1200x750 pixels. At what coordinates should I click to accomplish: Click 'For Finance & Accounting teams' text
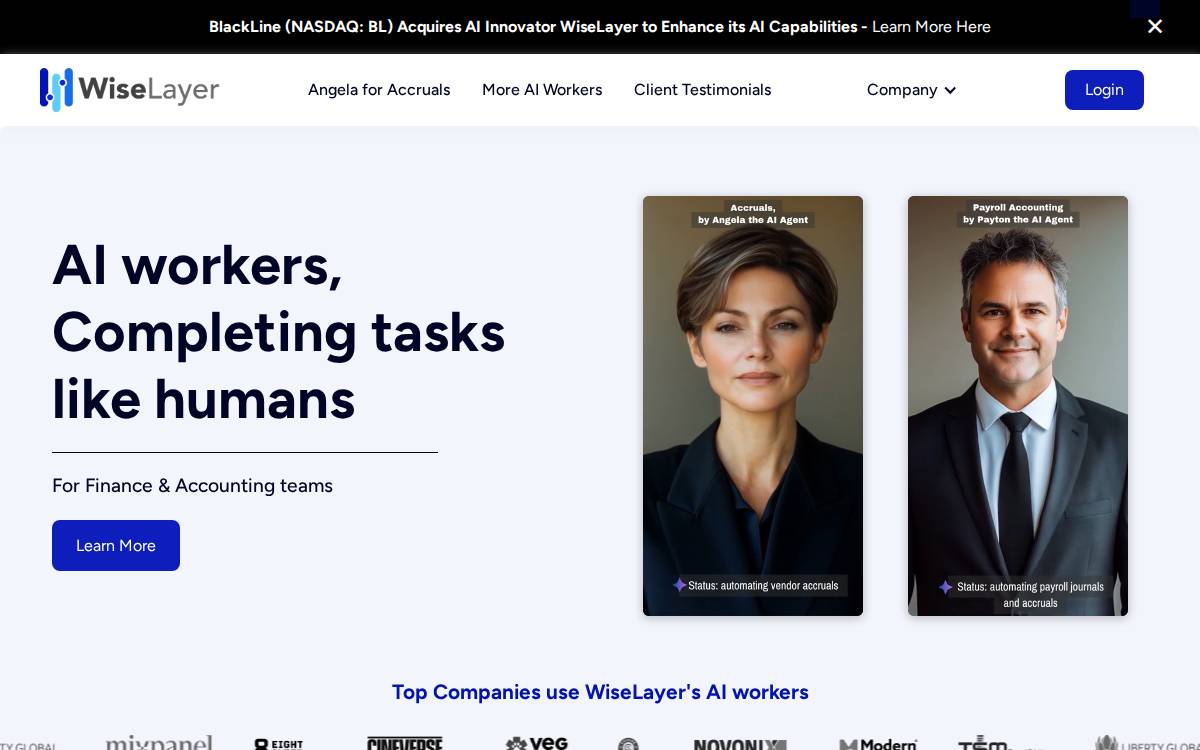click(192, 486)
